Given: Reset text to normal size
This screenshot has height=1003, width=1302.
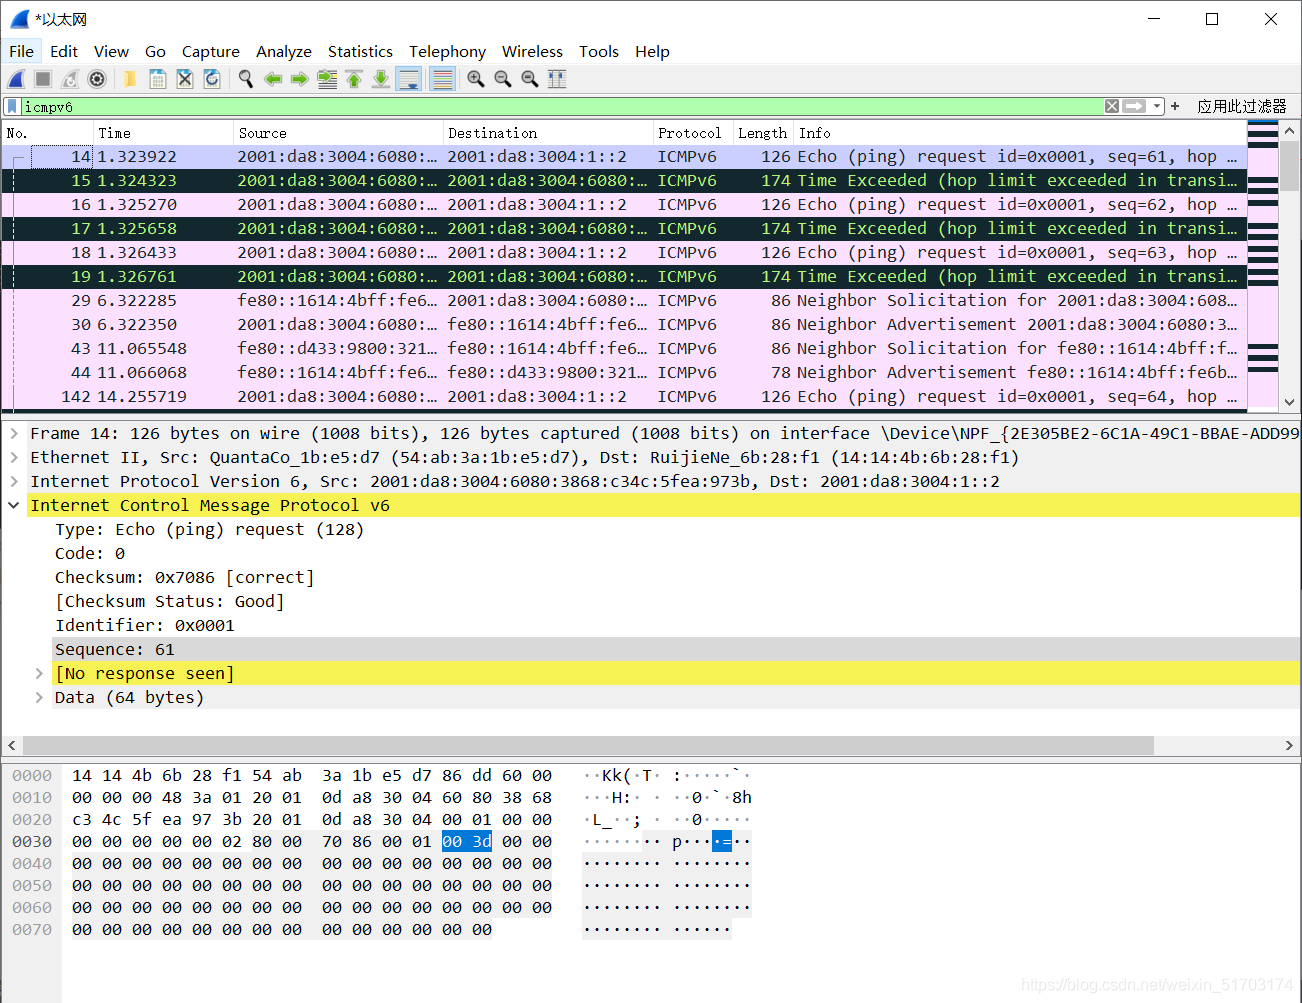Looking at the screenshot, I should 530,79.
